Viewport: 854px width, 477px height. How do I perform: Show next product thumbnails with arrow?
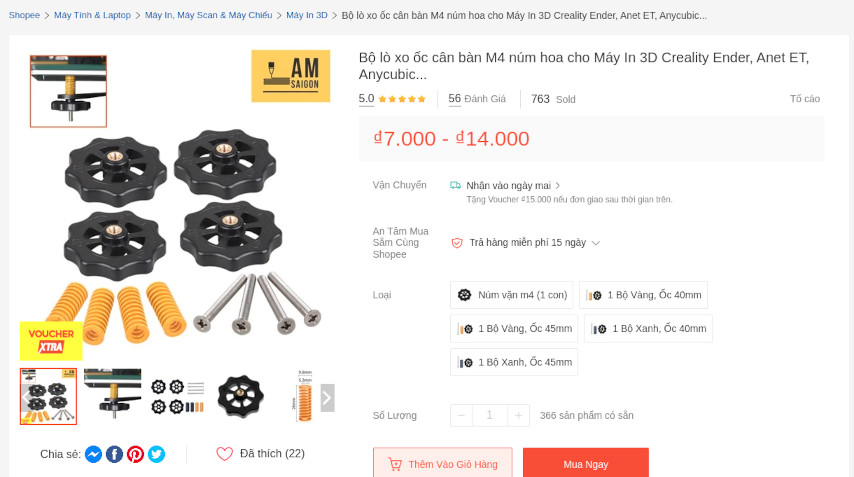(327, 398)
